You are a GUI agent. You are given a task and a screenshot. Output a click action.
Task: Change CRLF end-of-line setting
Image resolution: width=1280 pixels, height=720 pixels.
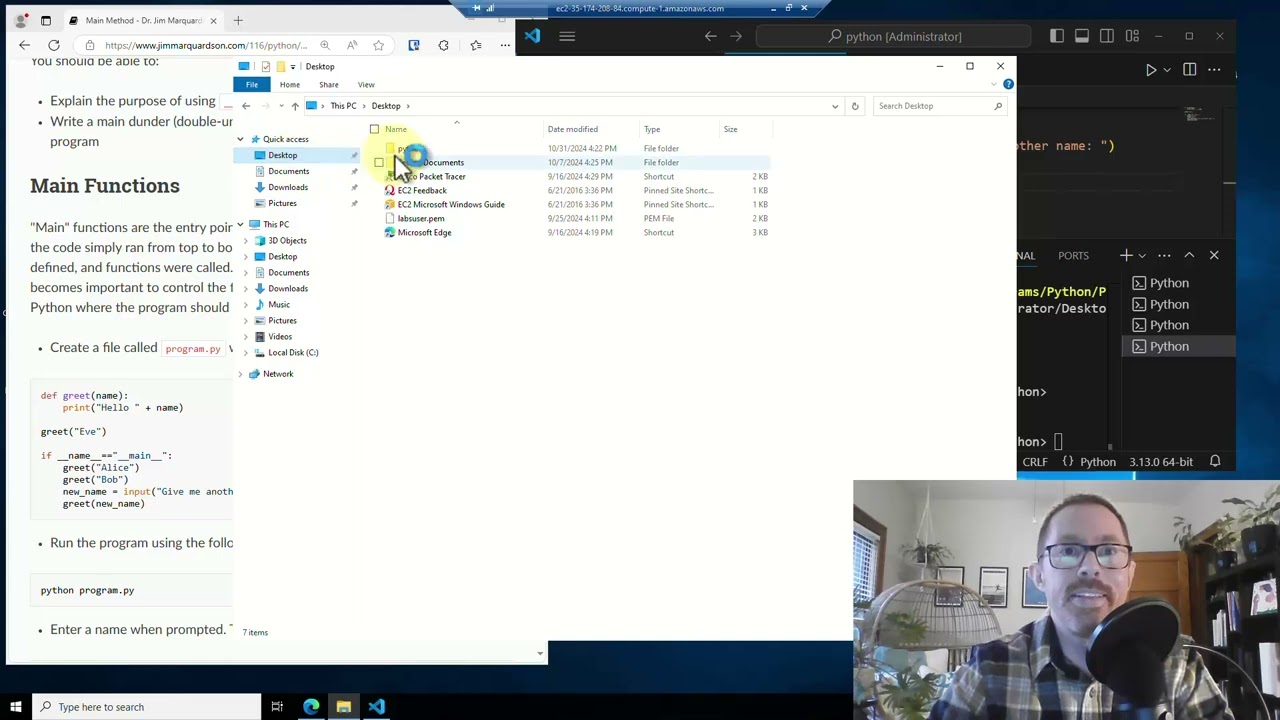1035,462
